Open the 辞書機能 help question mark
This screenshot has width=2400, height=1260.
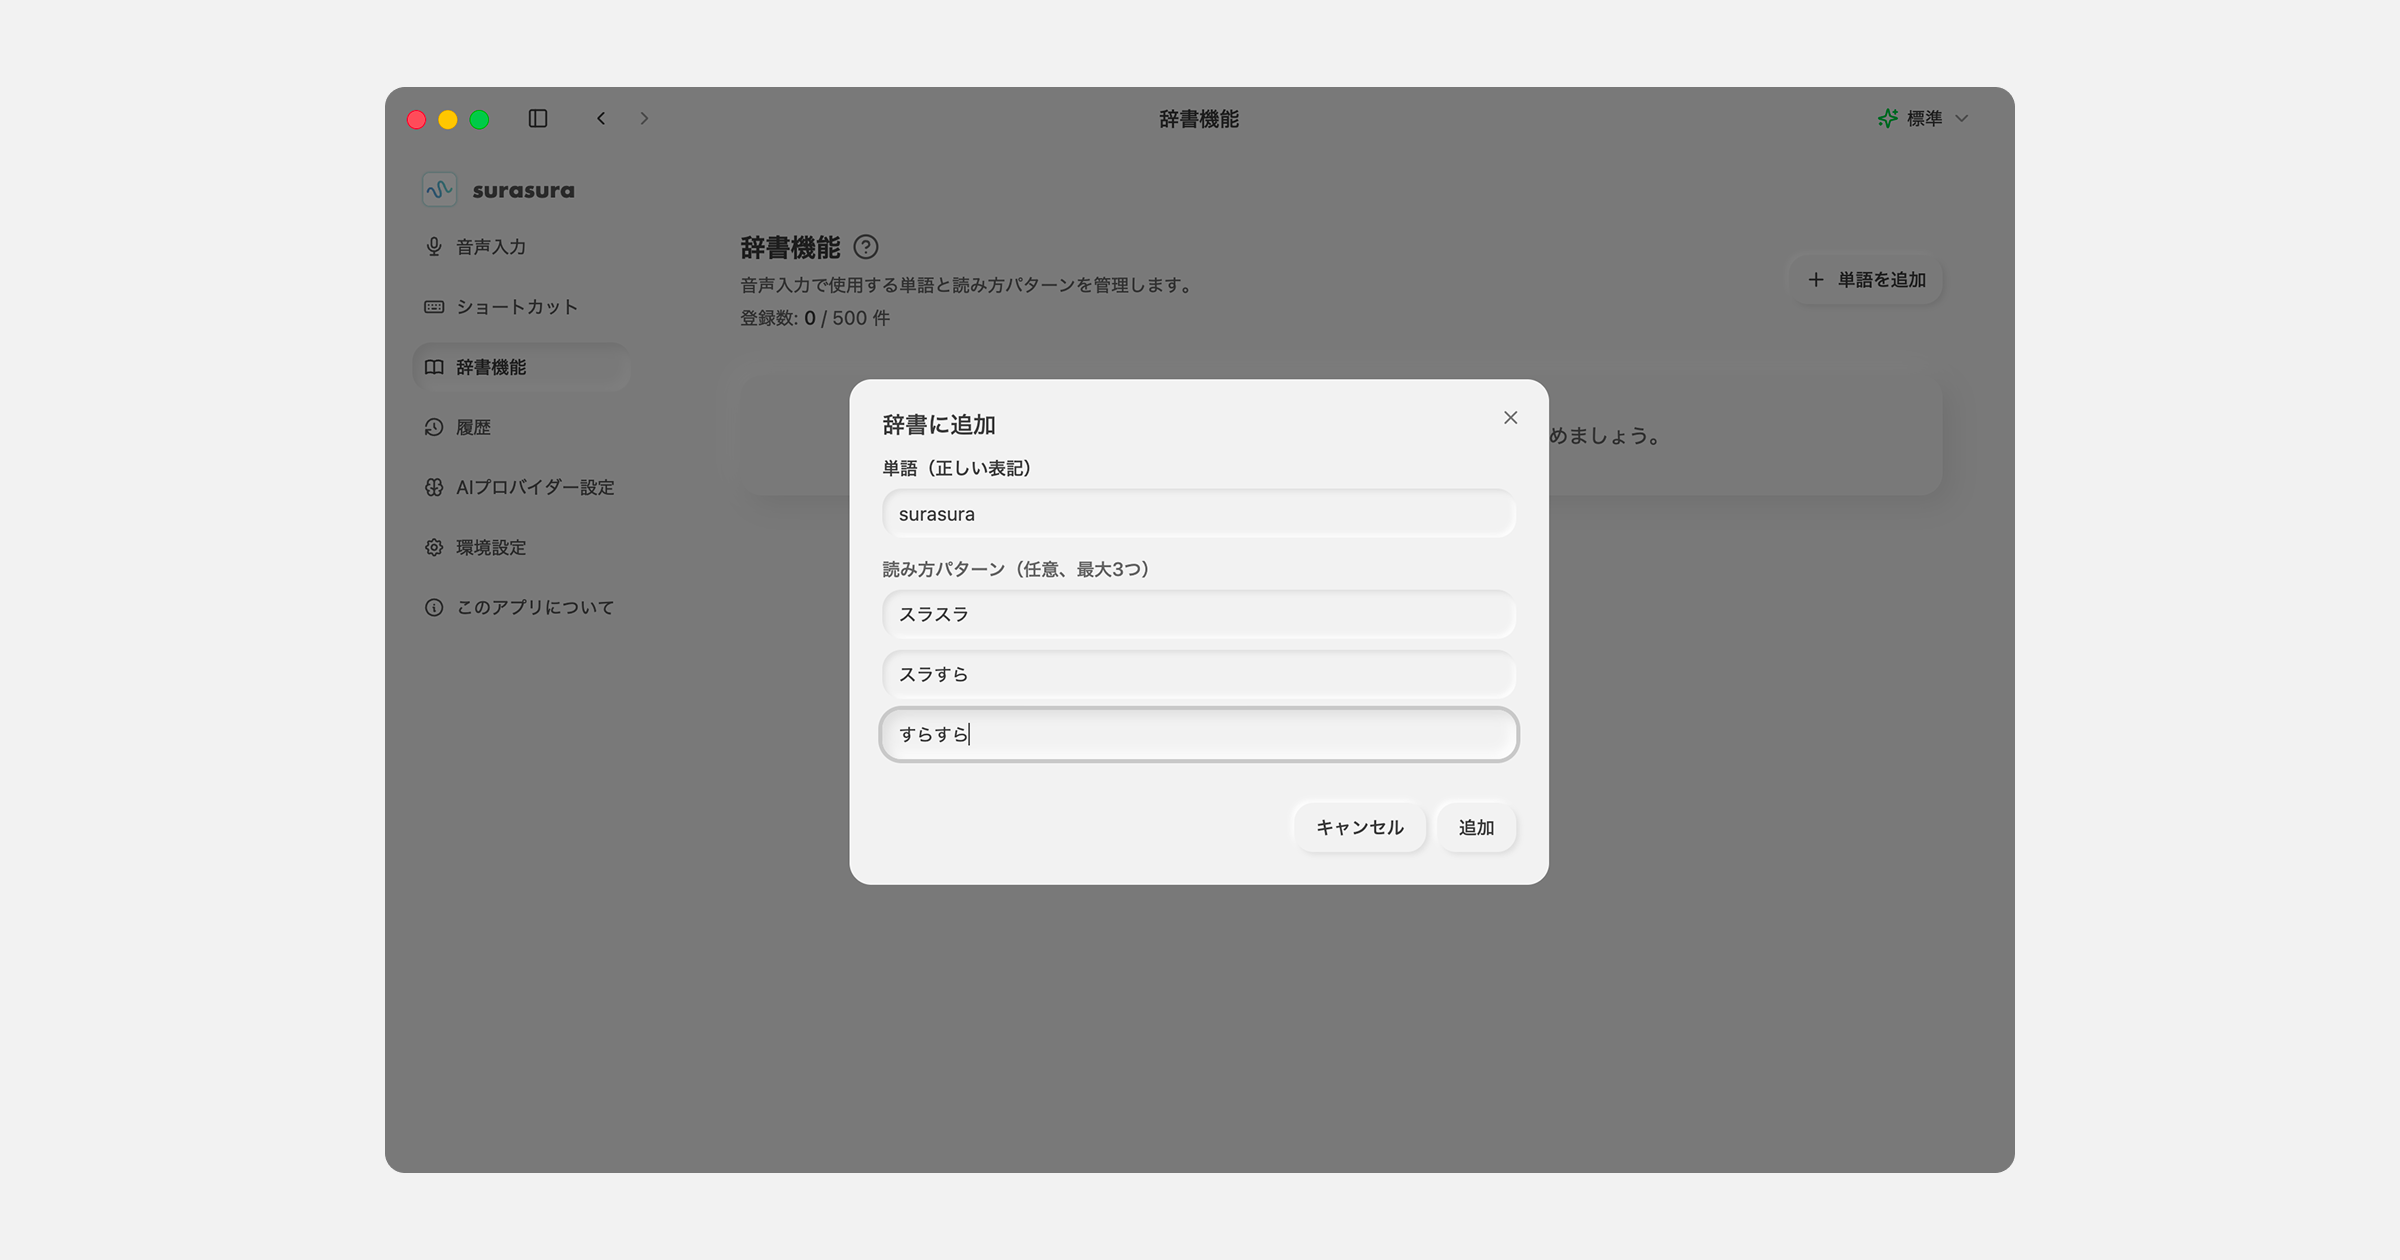[x=866, y=247]
